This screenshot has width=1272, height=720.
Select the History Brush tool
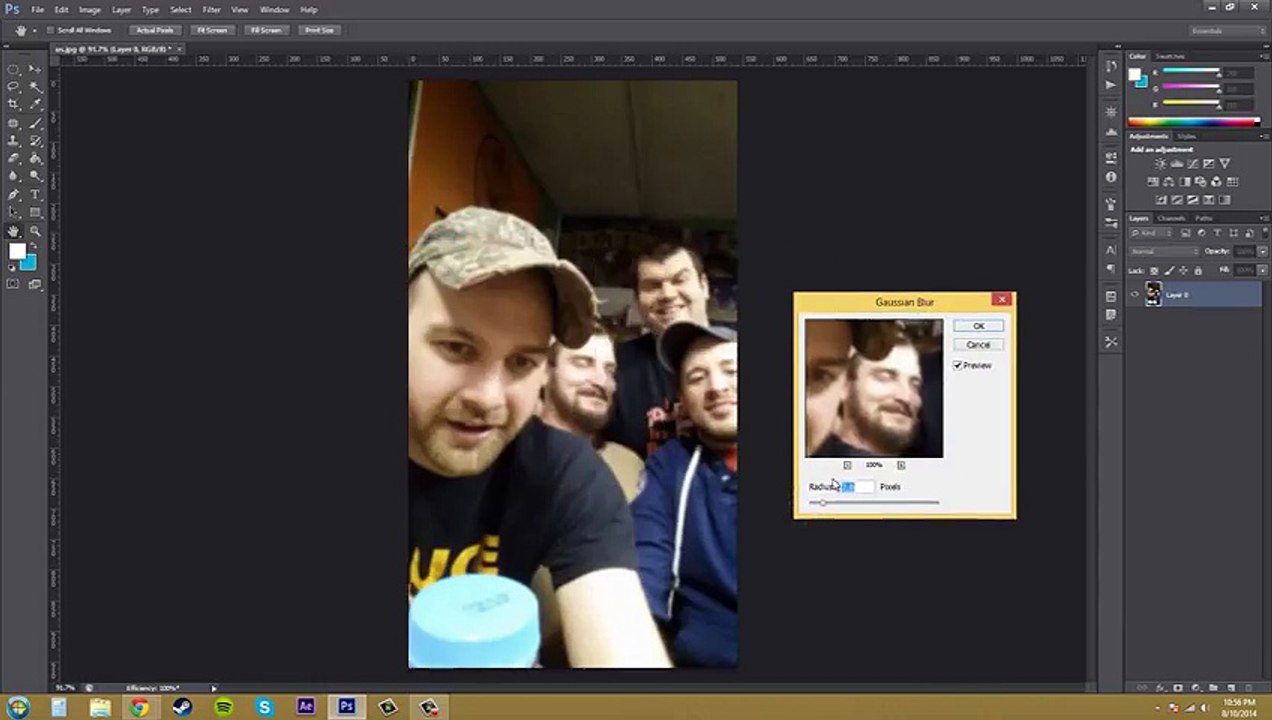[35, 140]
